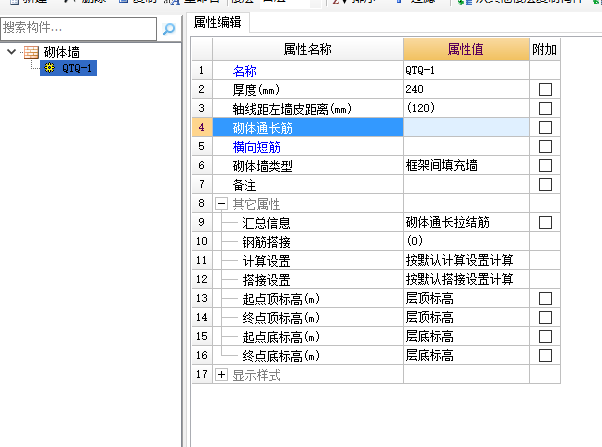Tick the 起点顶标高 附加 checkbox
This screenshot has width=602, height=447.
(x=545, y=298)
